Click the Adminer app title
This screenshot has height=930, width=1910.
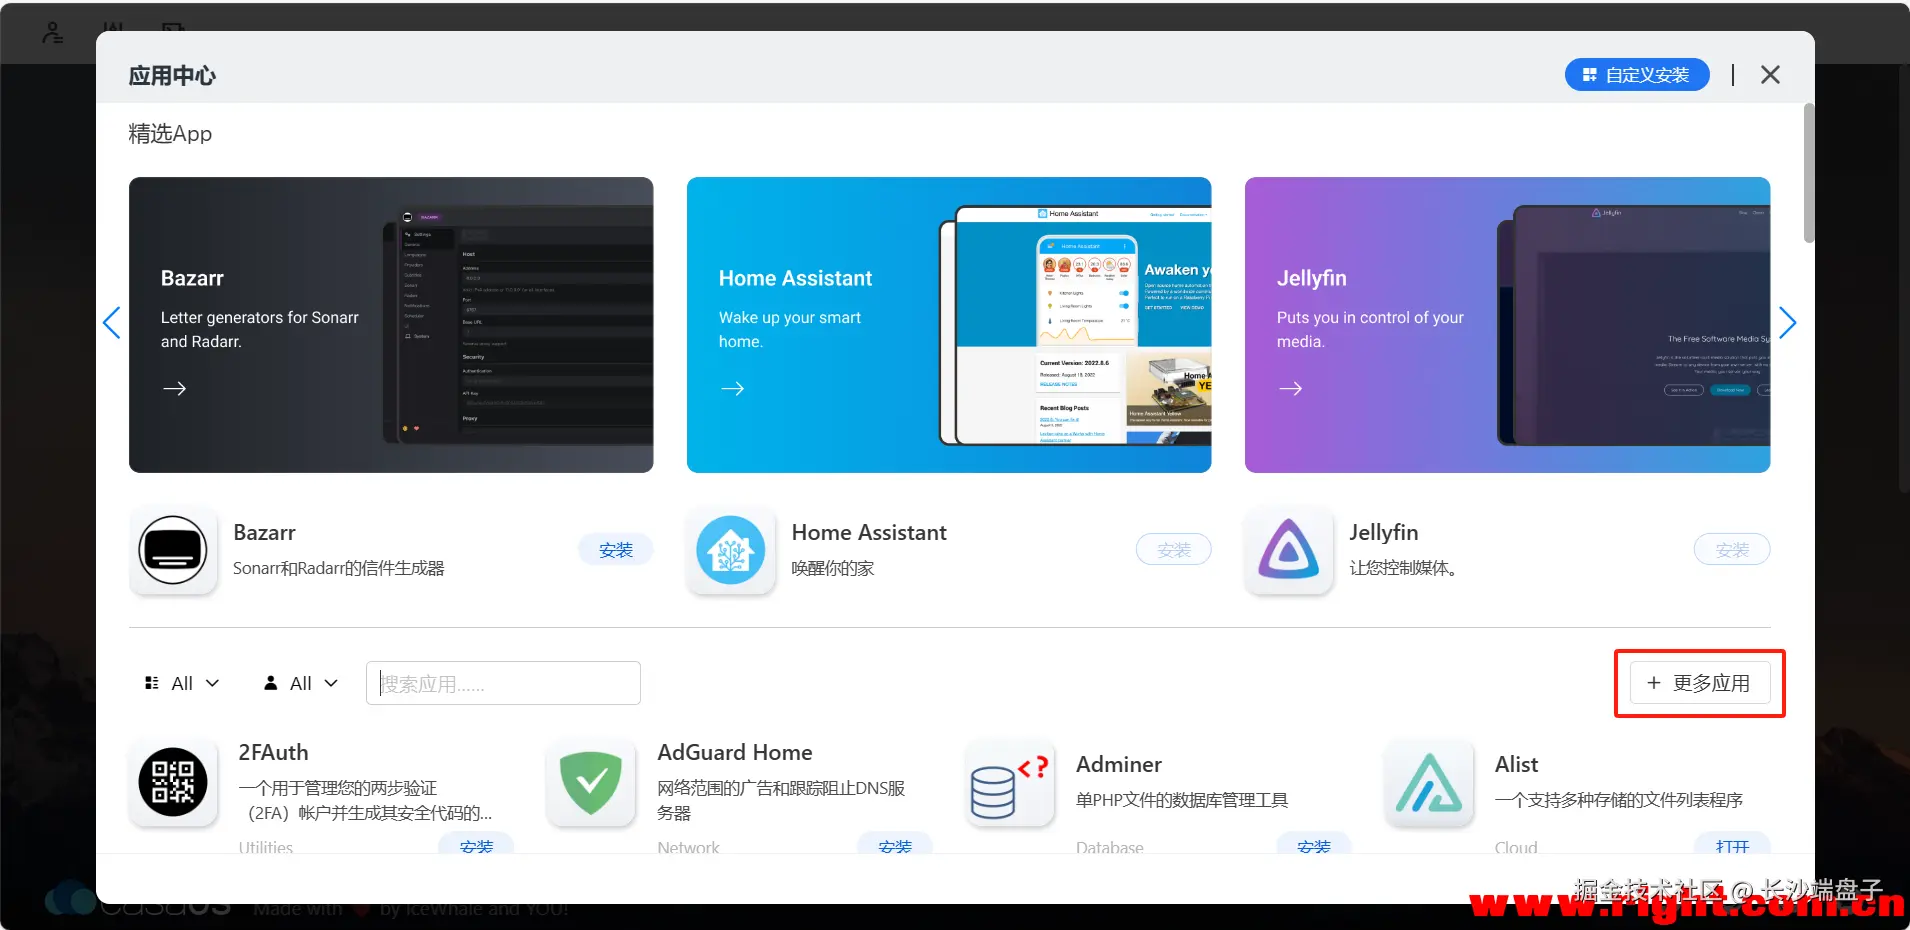[x=1119, y=764]
